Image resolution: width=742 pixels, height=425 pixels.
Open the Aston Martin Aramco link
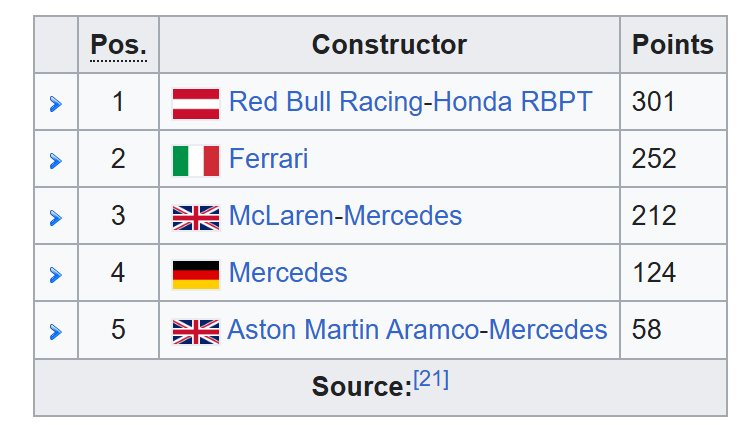pos(353,329)
